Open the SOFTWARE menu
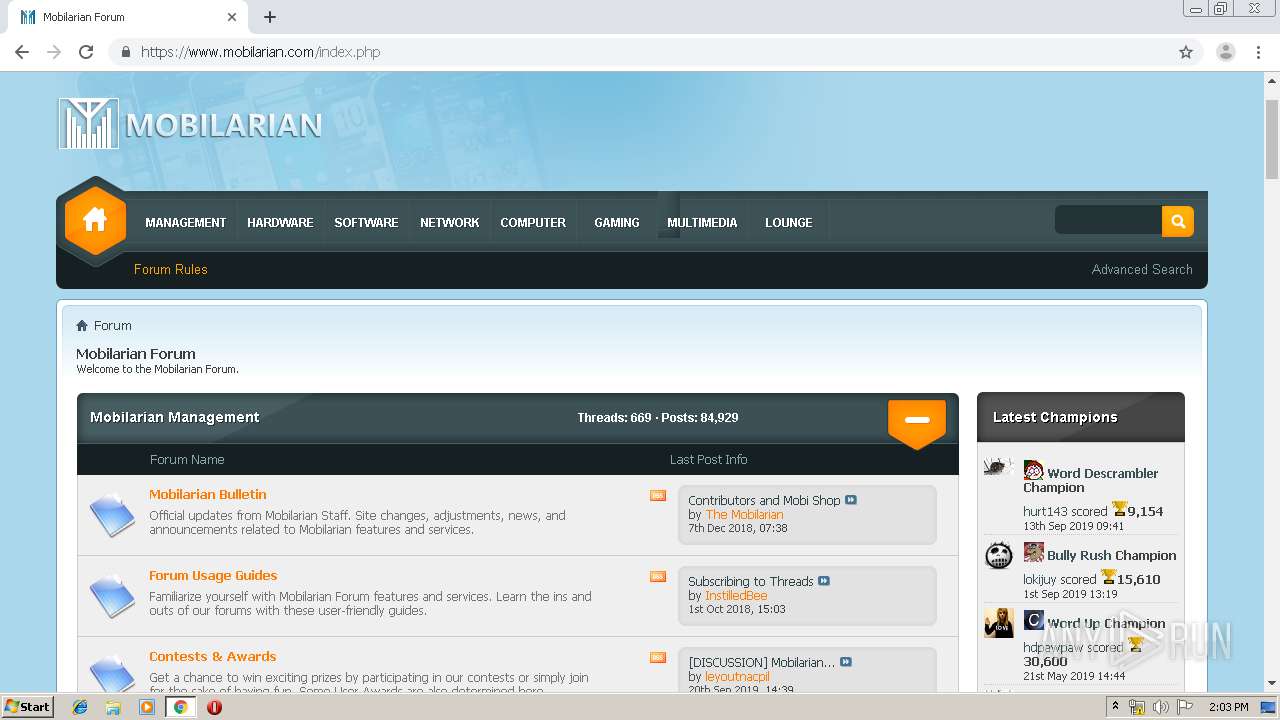 coord(366,222)
